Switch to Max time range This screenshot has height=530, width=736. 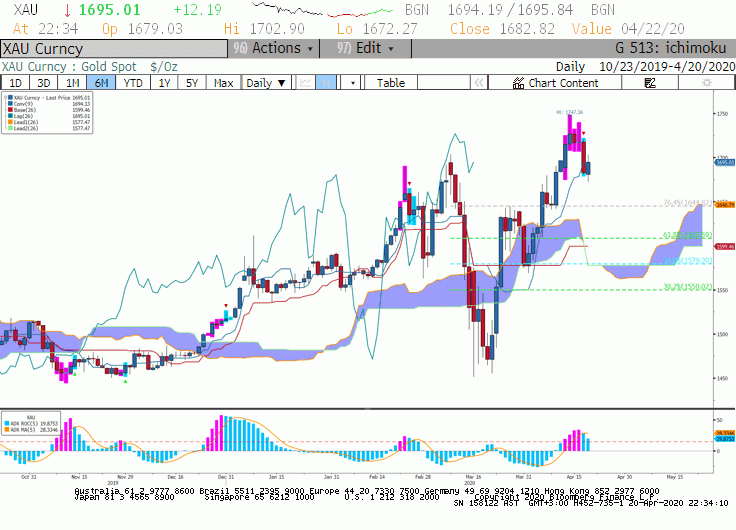[x=223, y=83]
